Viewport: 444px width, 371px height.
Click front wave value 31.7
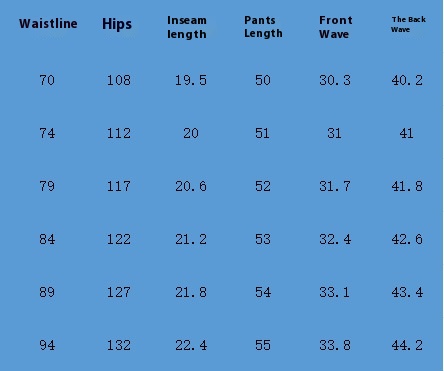(x=335, y=186)
